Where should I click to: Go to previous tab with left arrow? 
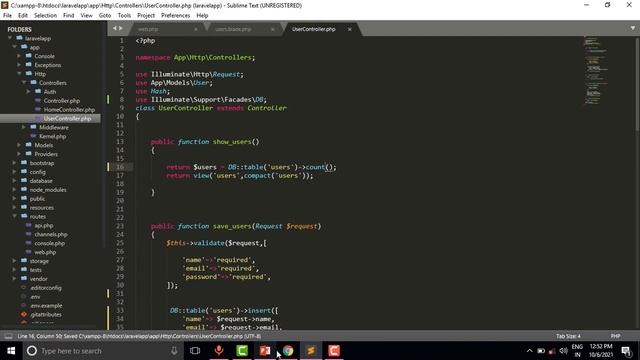tap(114, 28)
